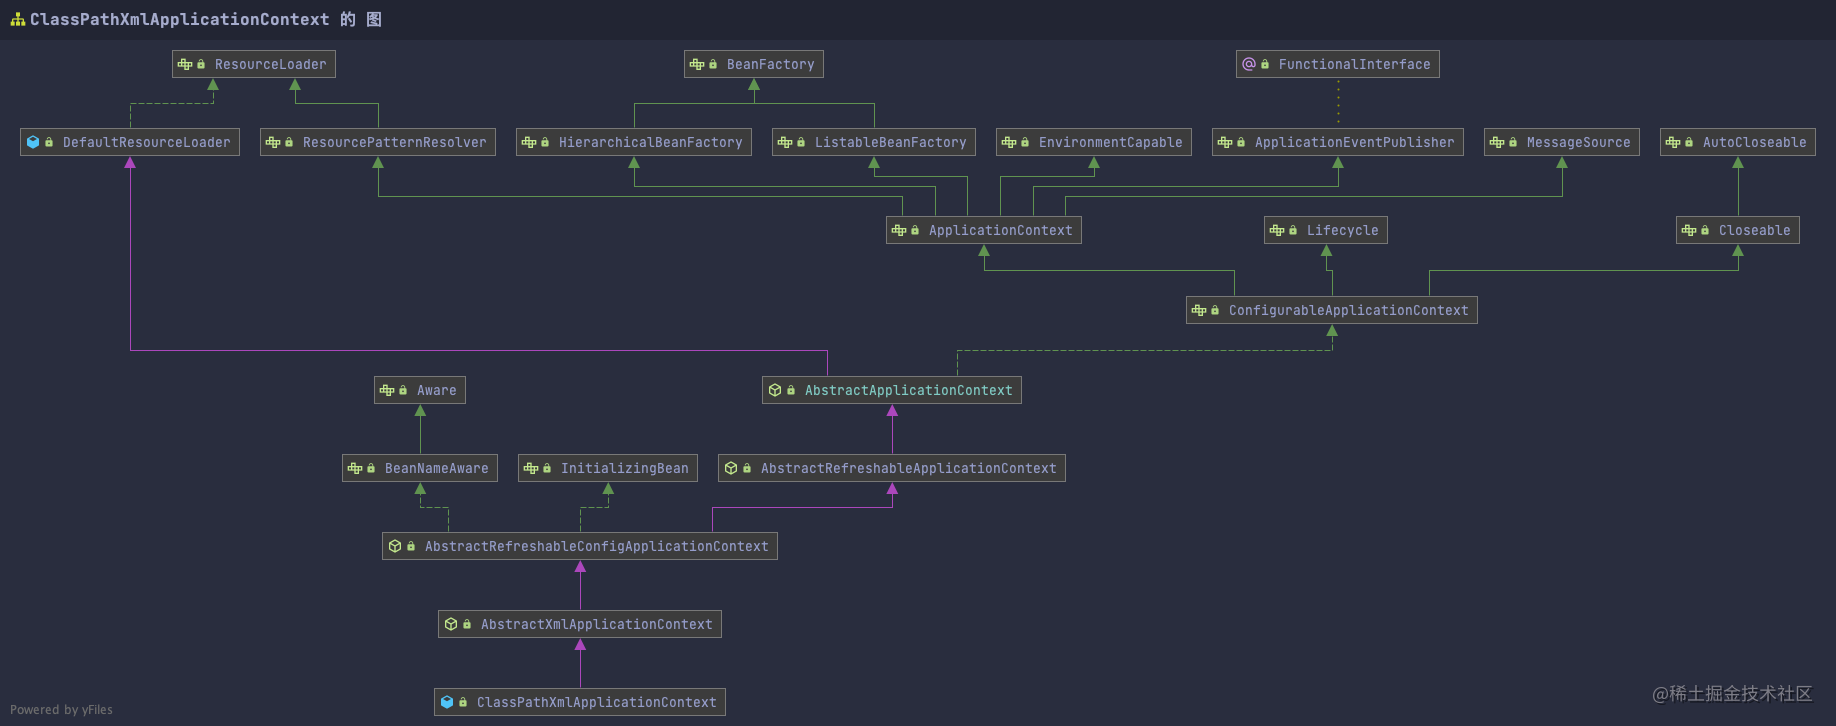Select the ConfigurableApplicationContext node
Image resolution: width=1836 pixels, height=726 pixels.
click(x=1332, y=310)
